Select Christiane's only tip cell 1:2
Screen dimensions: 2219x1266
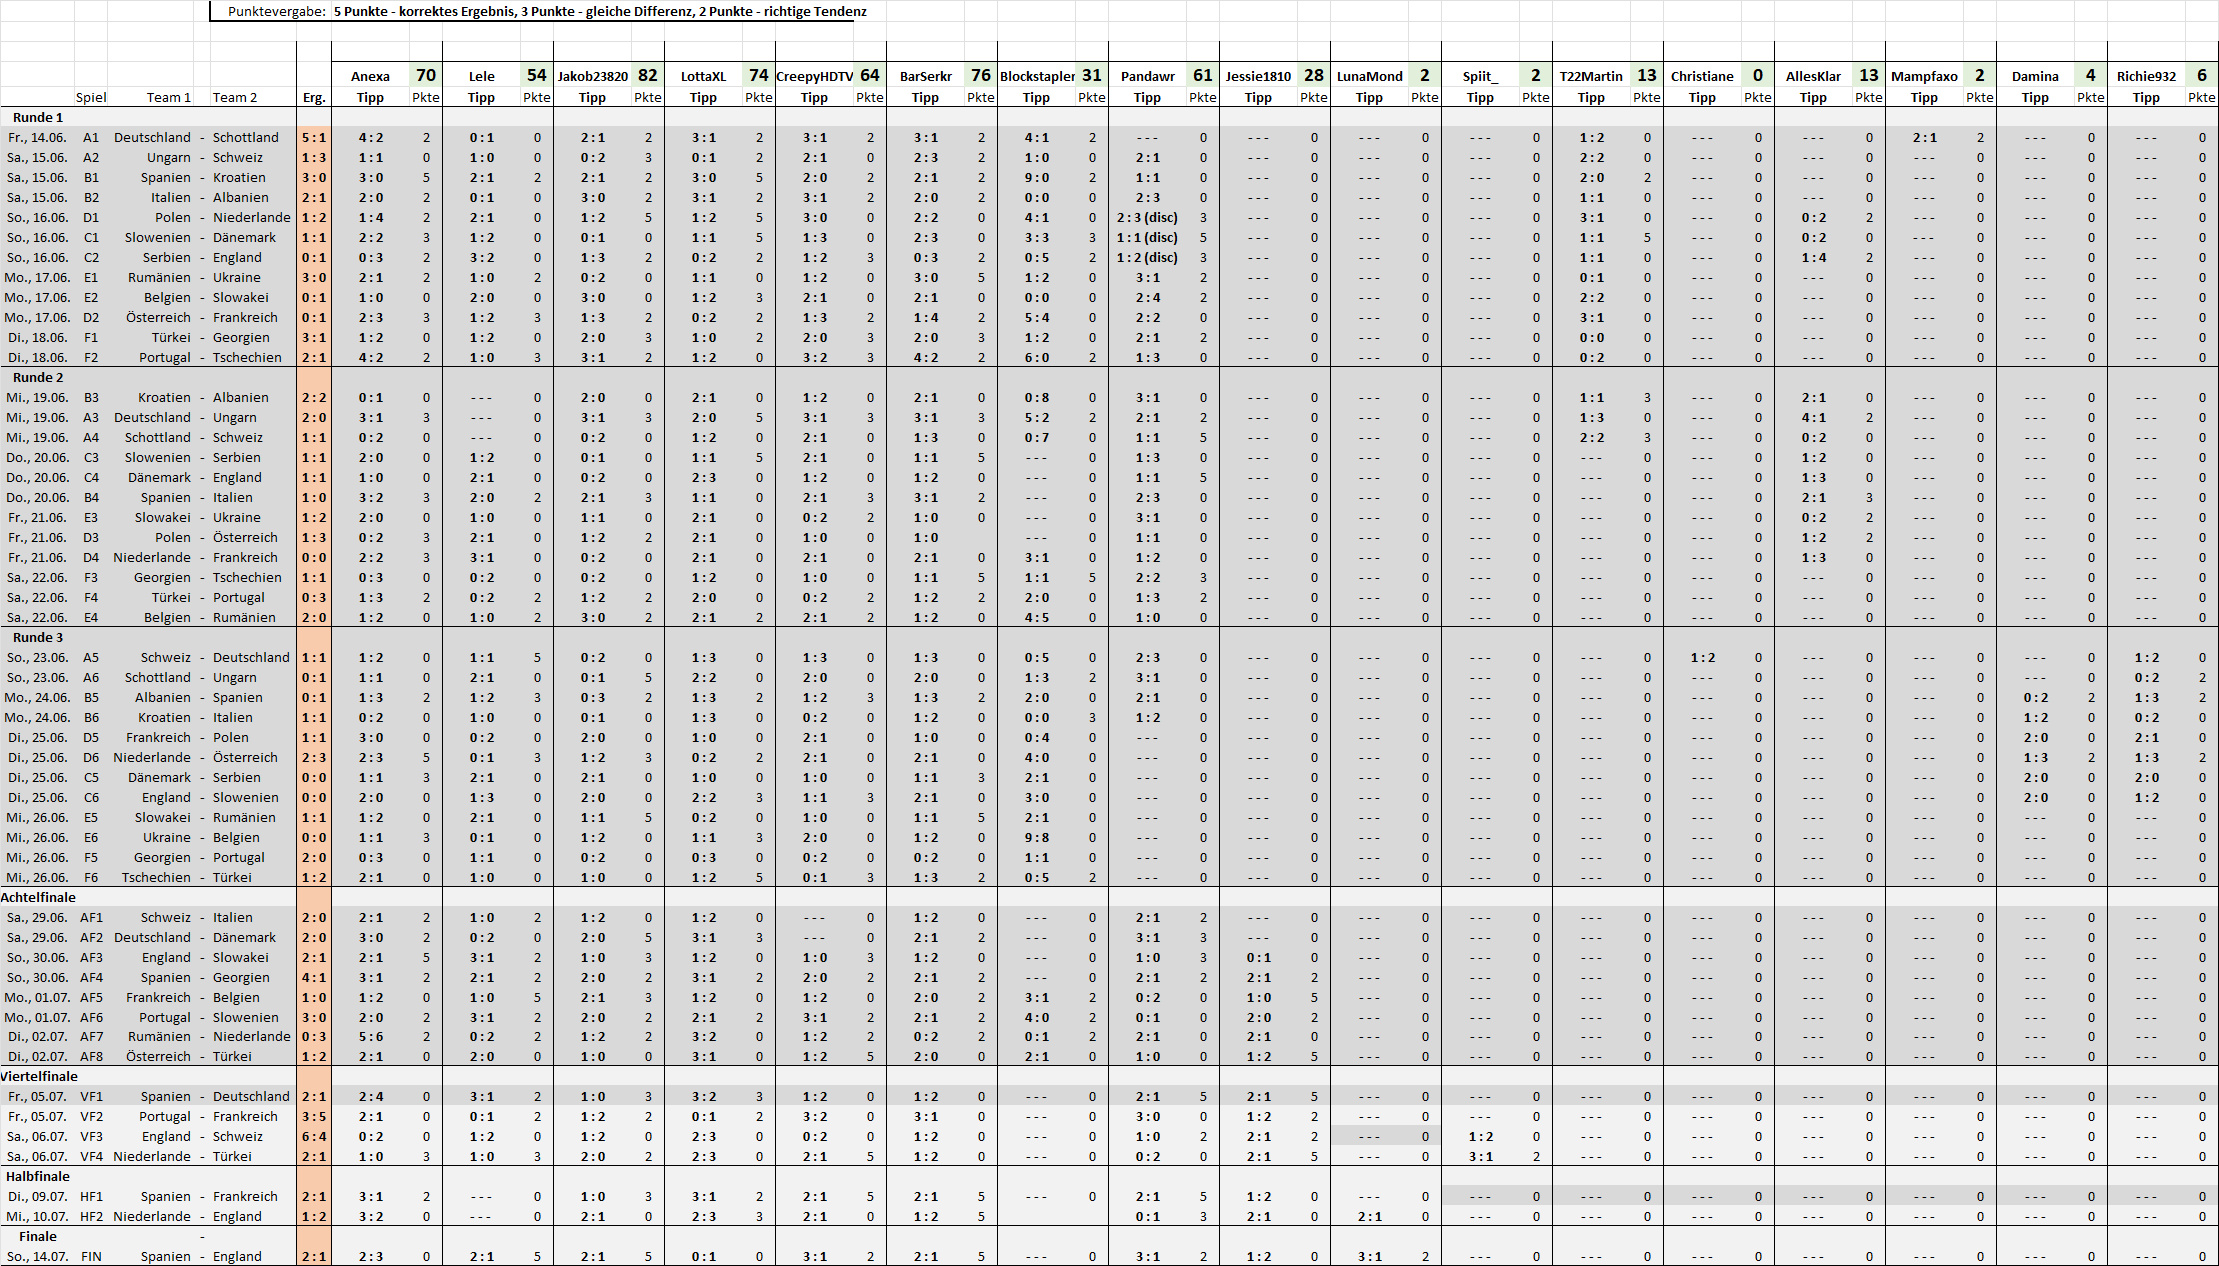tap(1702, 657)
